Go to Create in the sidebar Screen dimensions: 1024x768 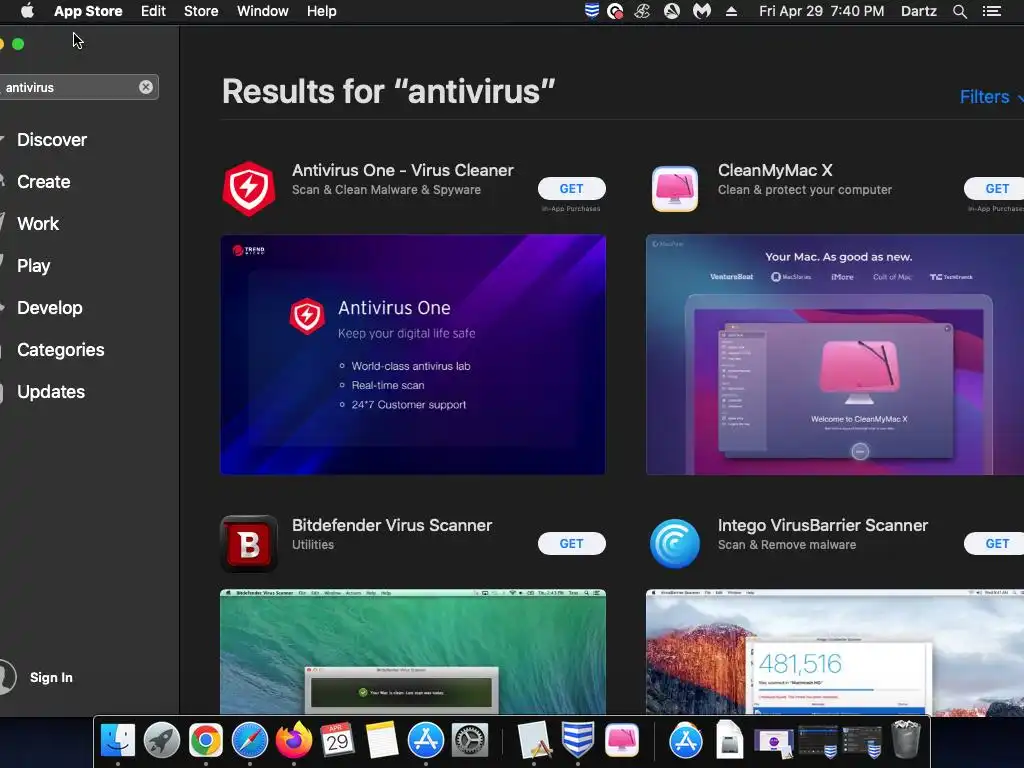pyautogui.click(x=43, y=182)
